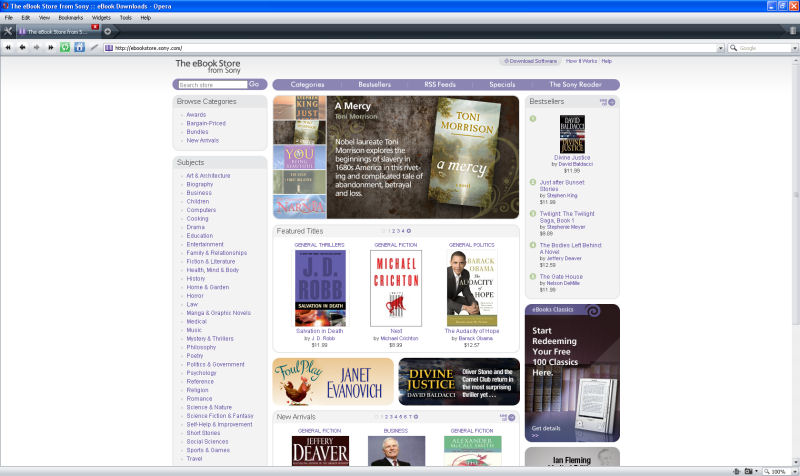Viewport: 800px width, 476px height.
Task: Click the Rewind navigation button
Action: (8, 47)
